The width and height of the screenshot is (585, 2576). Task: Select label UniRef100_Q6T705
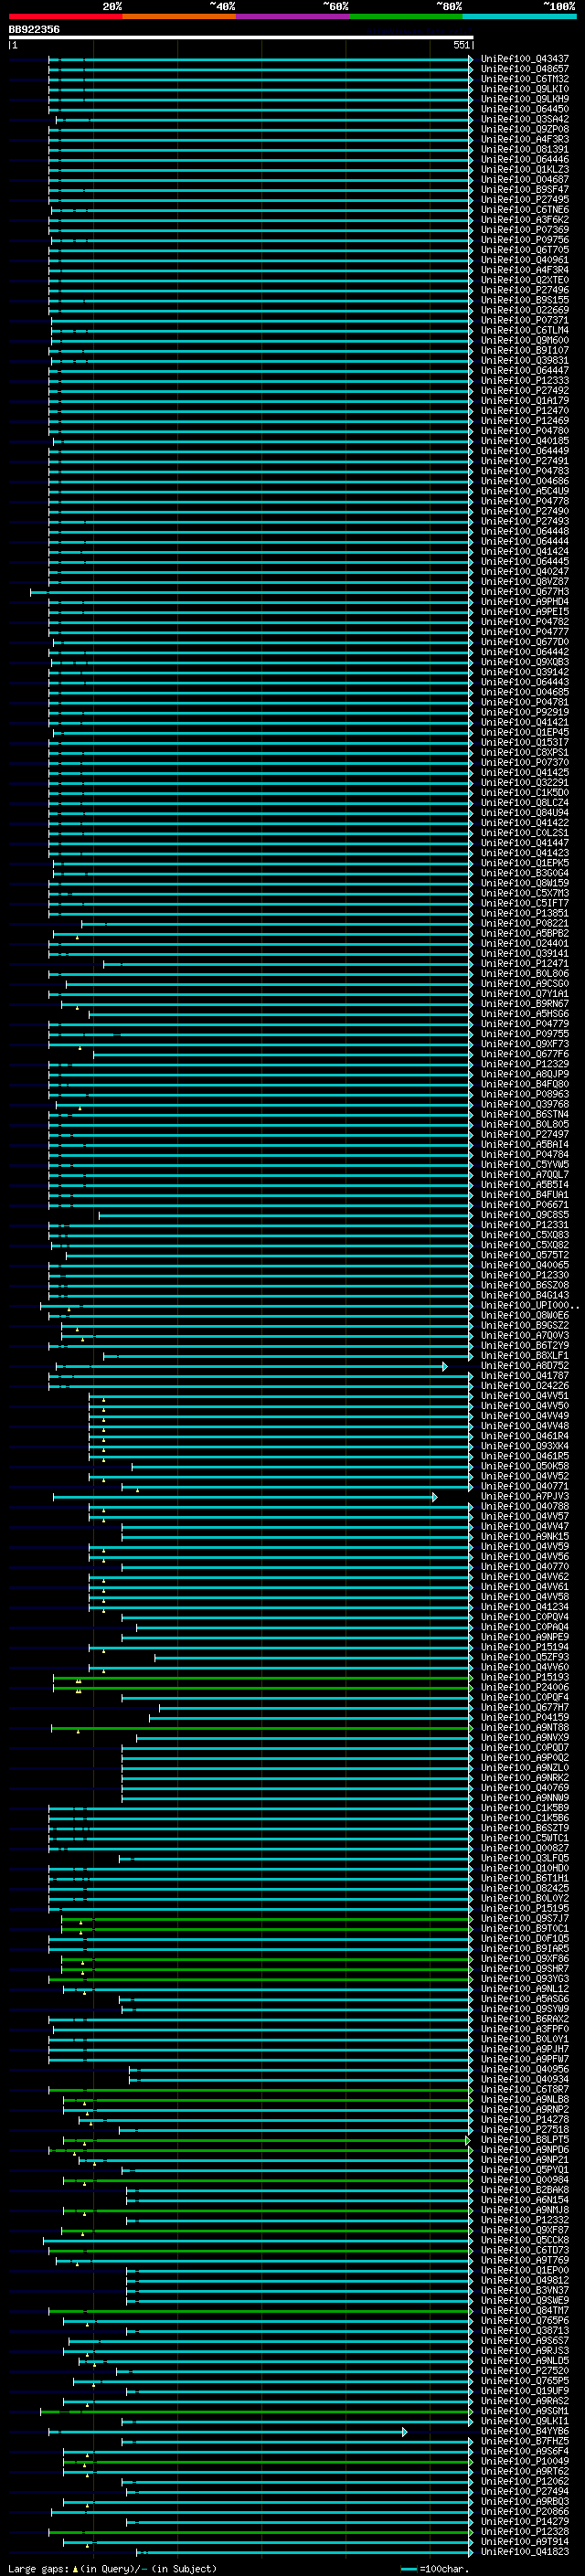(524, 250)
